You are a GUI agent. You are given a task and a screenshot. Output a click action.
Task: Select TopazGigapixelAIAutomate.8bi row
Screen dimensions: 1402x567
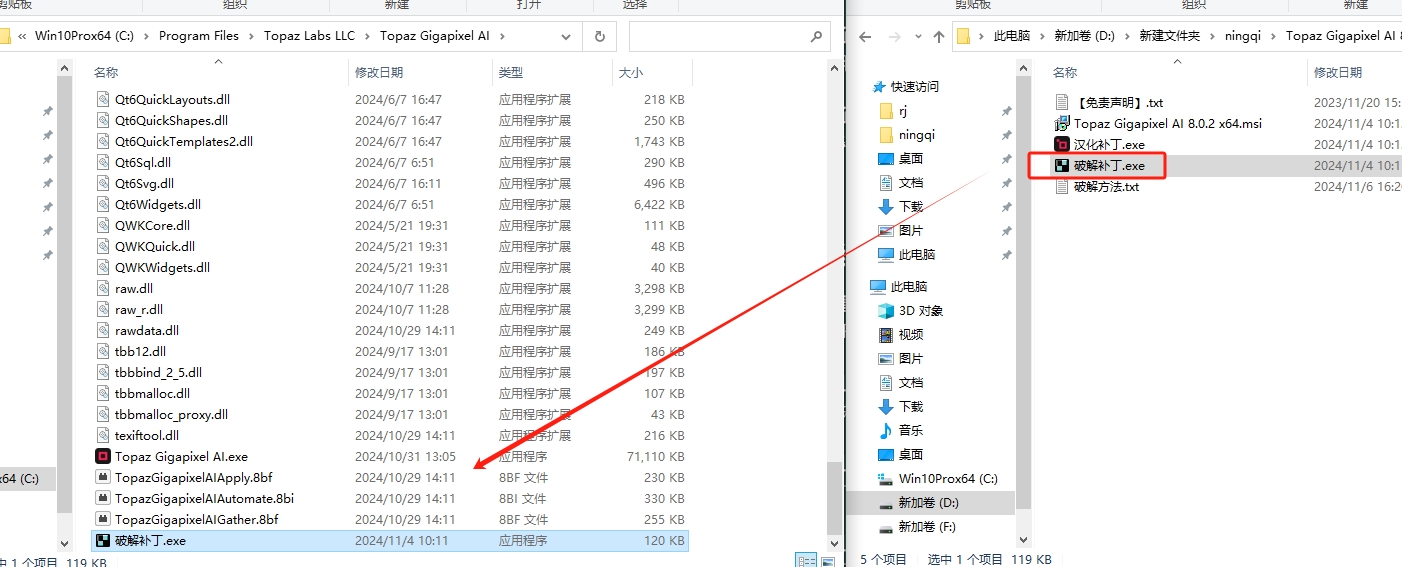390,499
